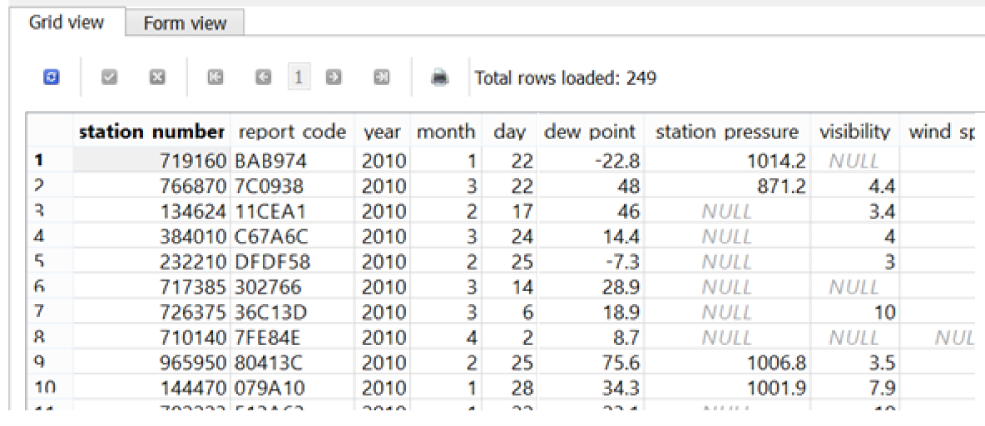Go to first page of results
The height and width of the screenshot is (426, 985).
[215, 77]
